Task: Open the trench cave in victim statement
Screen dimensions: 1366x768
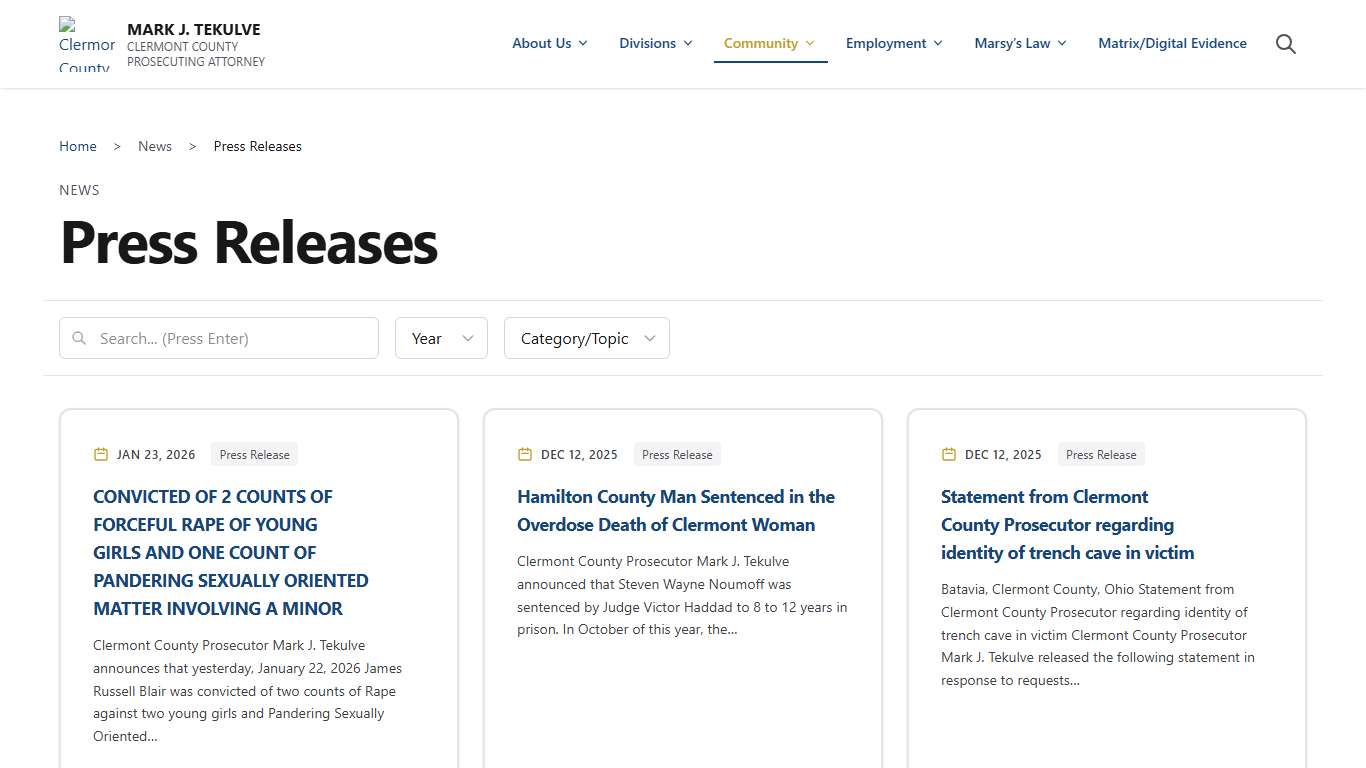Action: pyautogui.click(x=1067, y=524)
